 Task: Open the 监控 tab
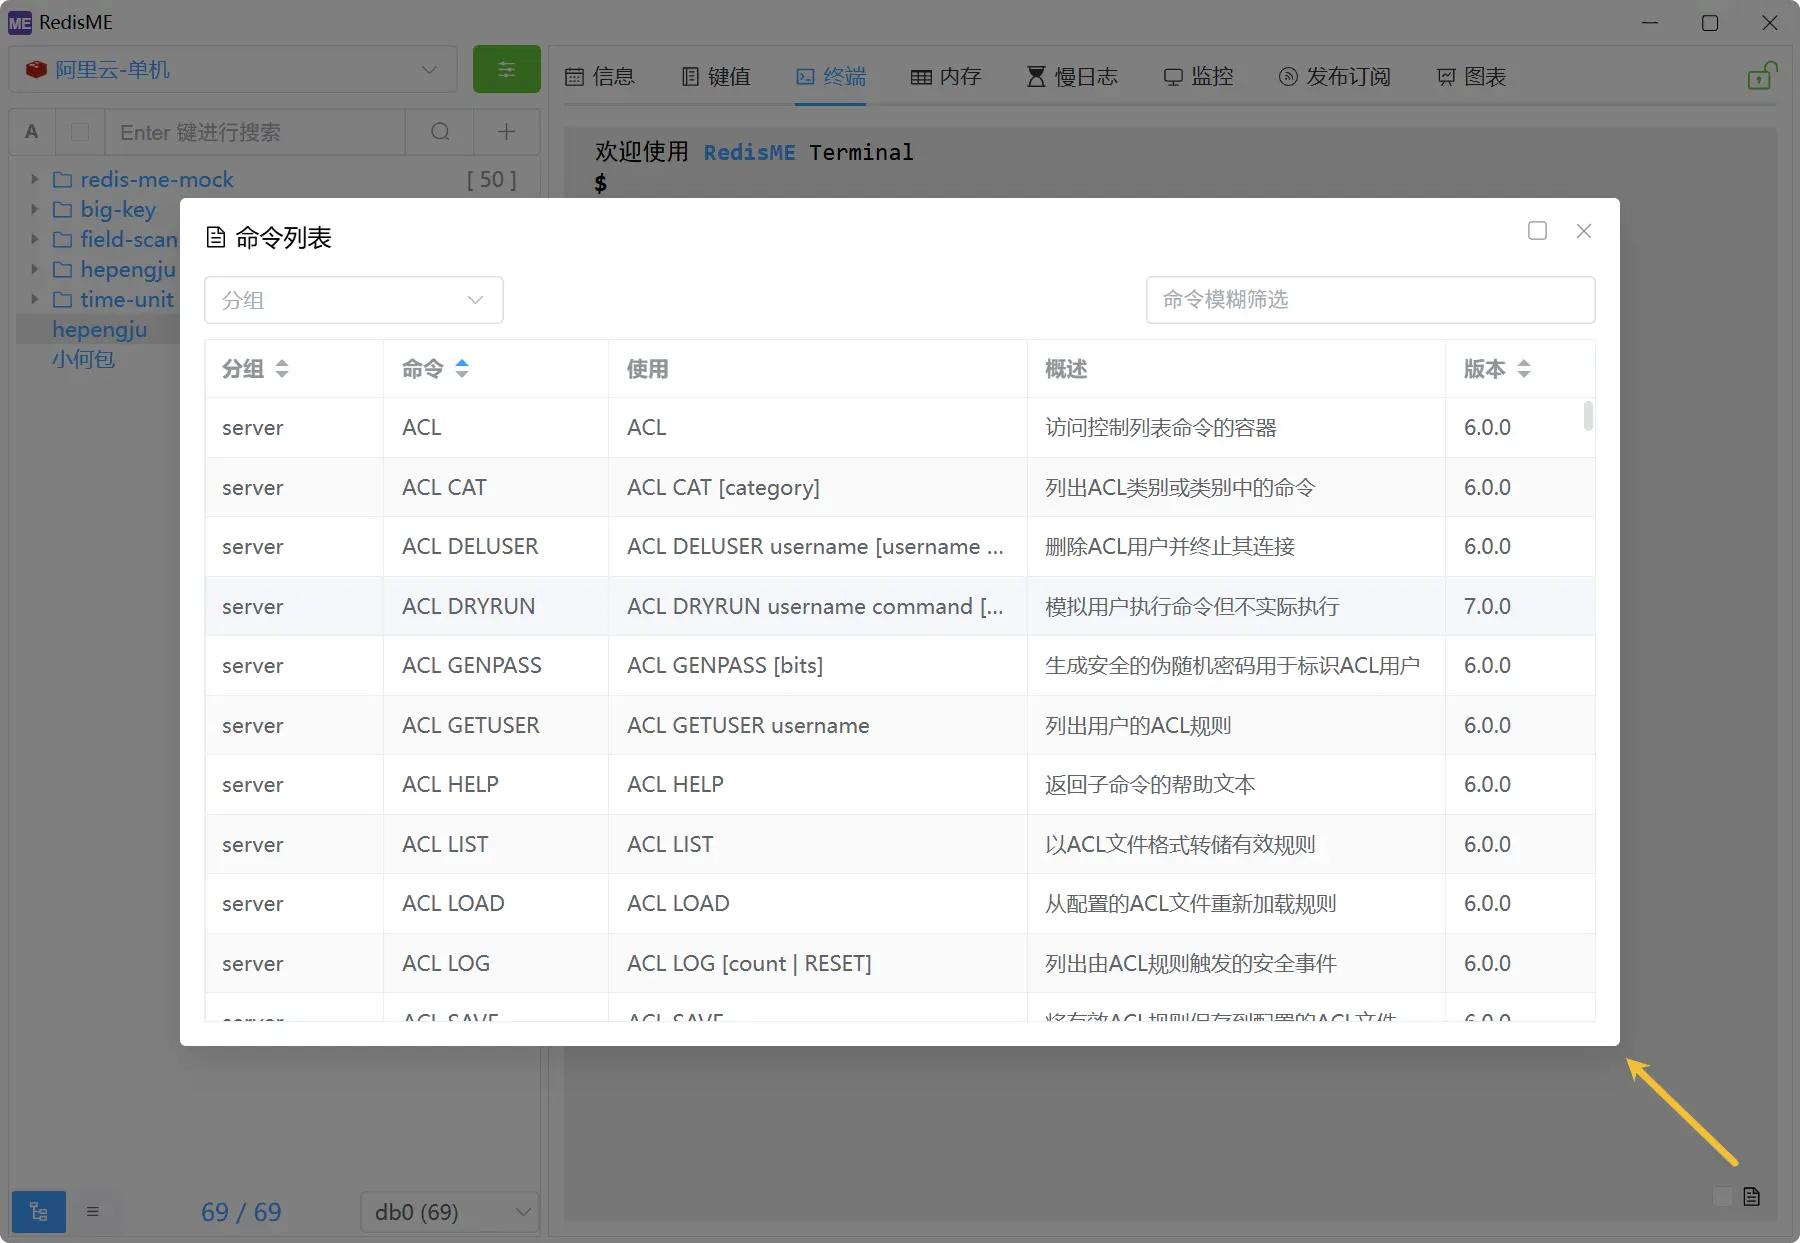1198,76
